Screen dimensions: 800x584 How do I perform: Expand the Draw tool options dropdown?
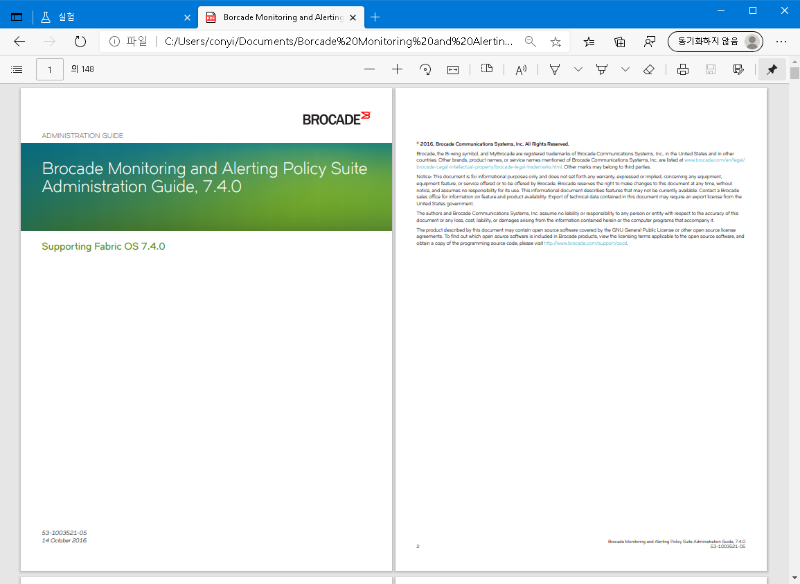(578, 69)
